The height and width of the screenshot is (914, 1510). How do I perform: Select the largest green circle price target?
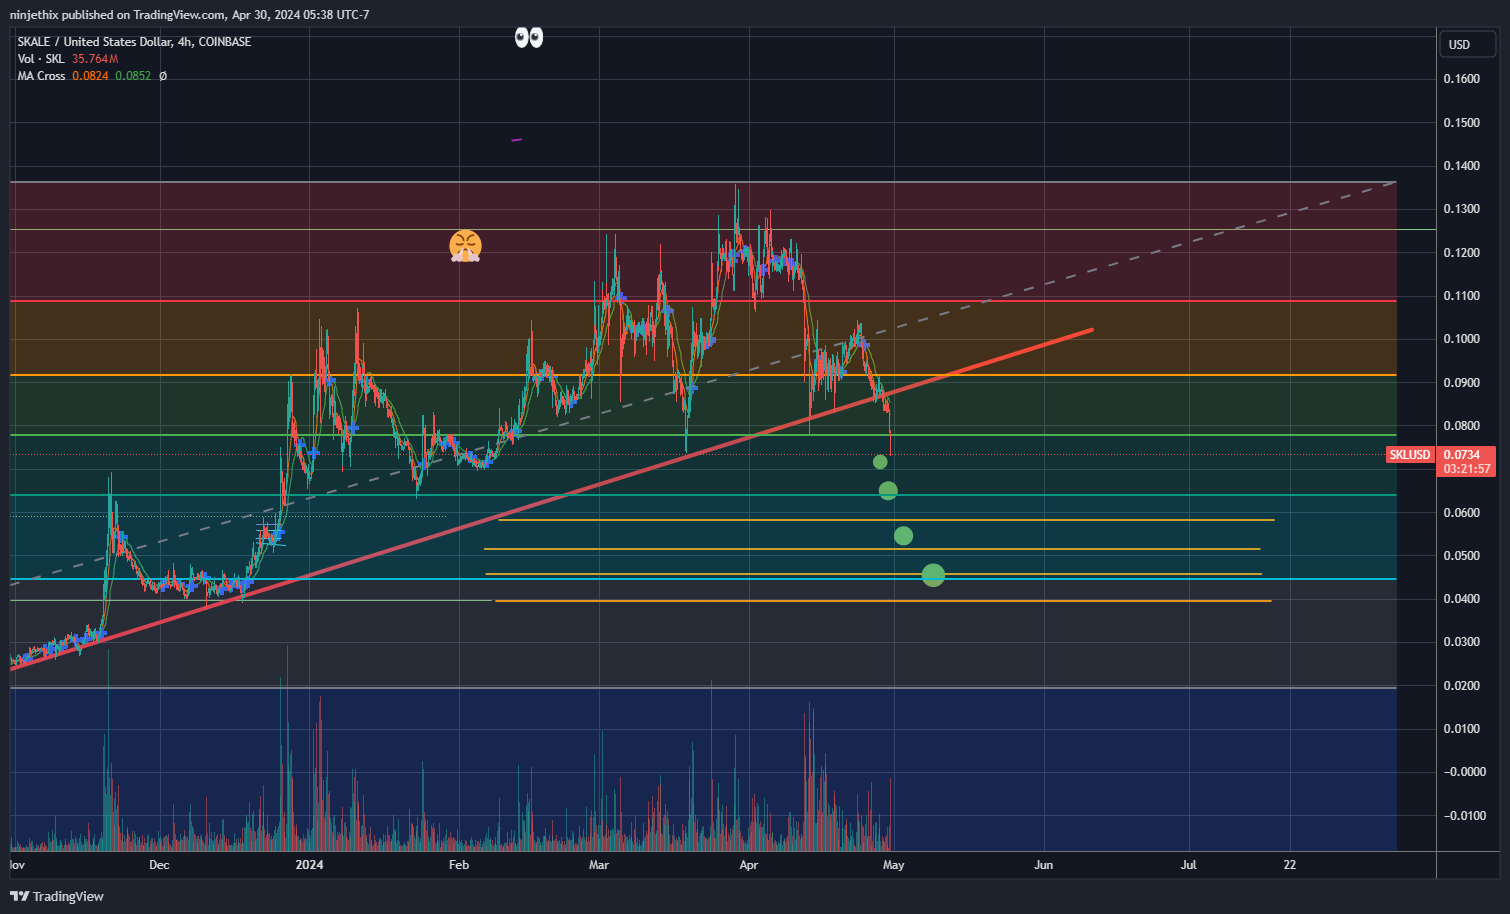click(933, 575)
